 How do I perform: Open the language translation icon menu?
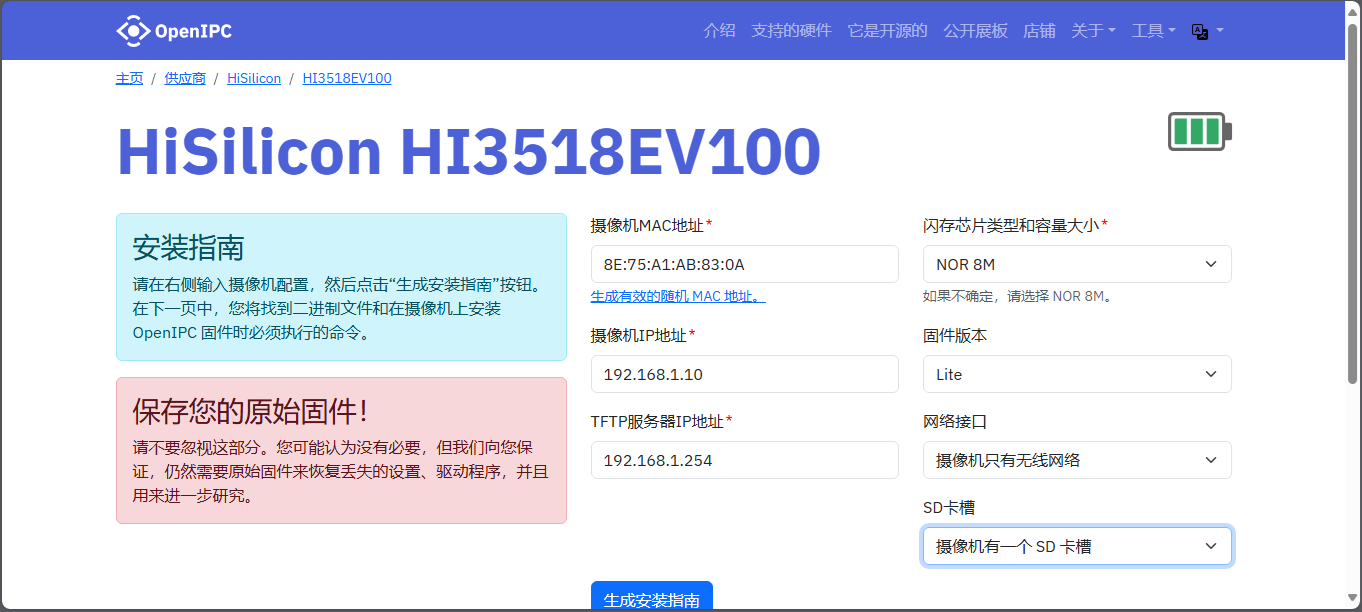coord(1207,31)
